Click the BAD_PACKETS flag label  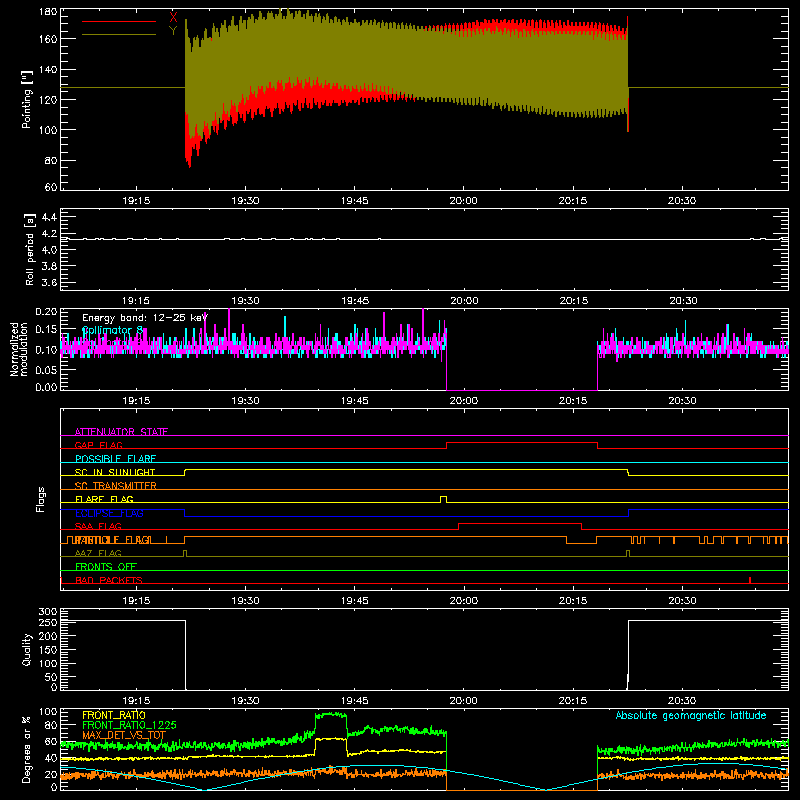pyautogui.click(x=109, y=580)
